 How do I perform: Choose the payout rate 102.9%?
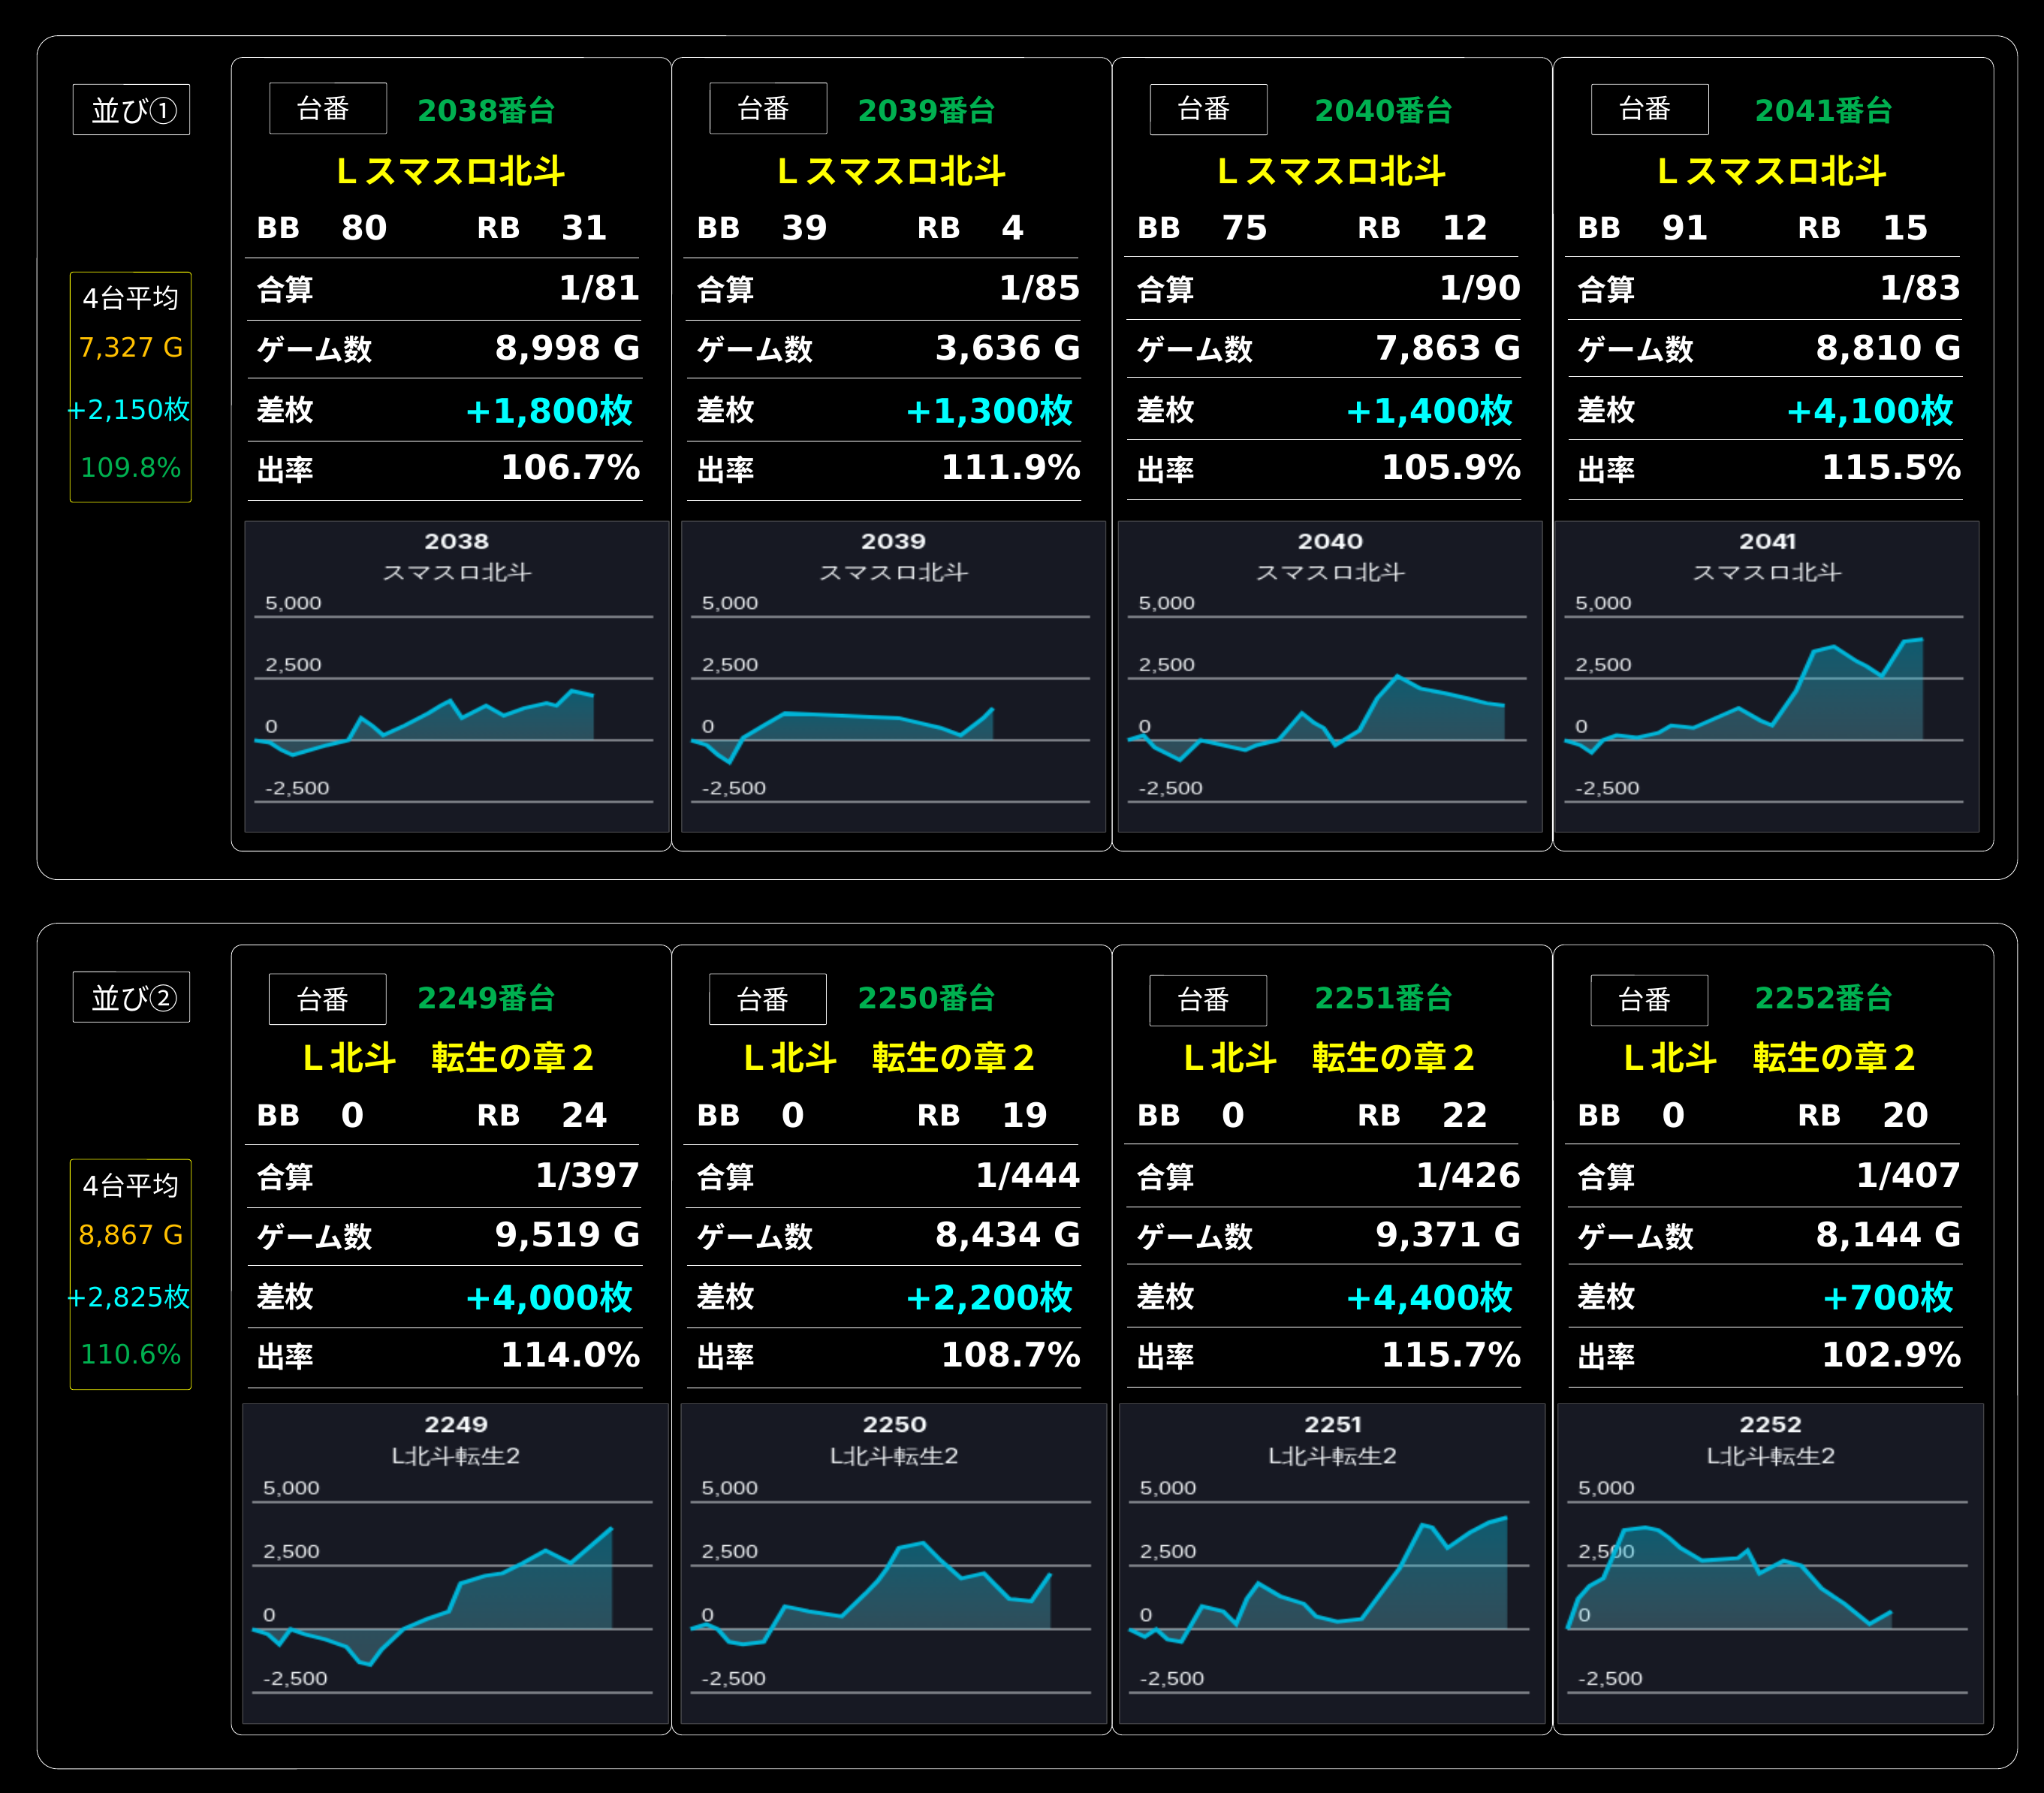(1891, 1355)
